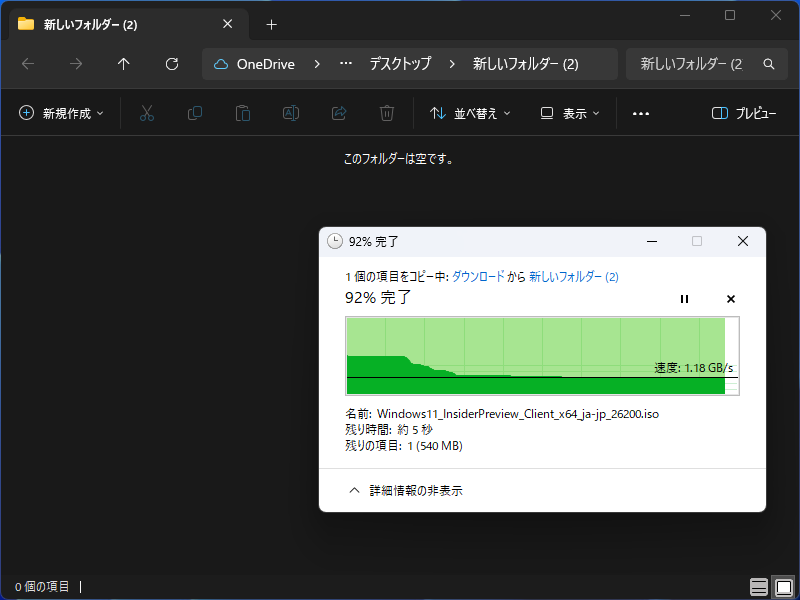Click the Copy icon in the toolbar

coord(195,113)
